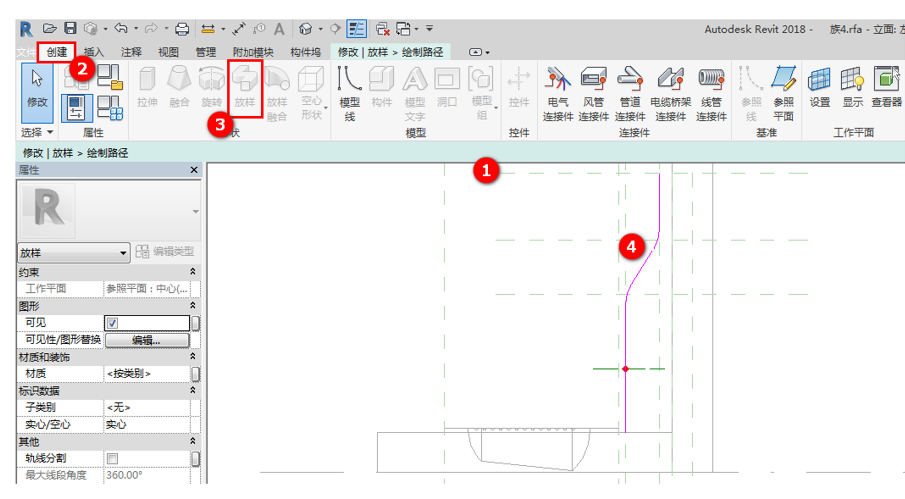Add a Pipe Connector (管道连接件)

630,93
